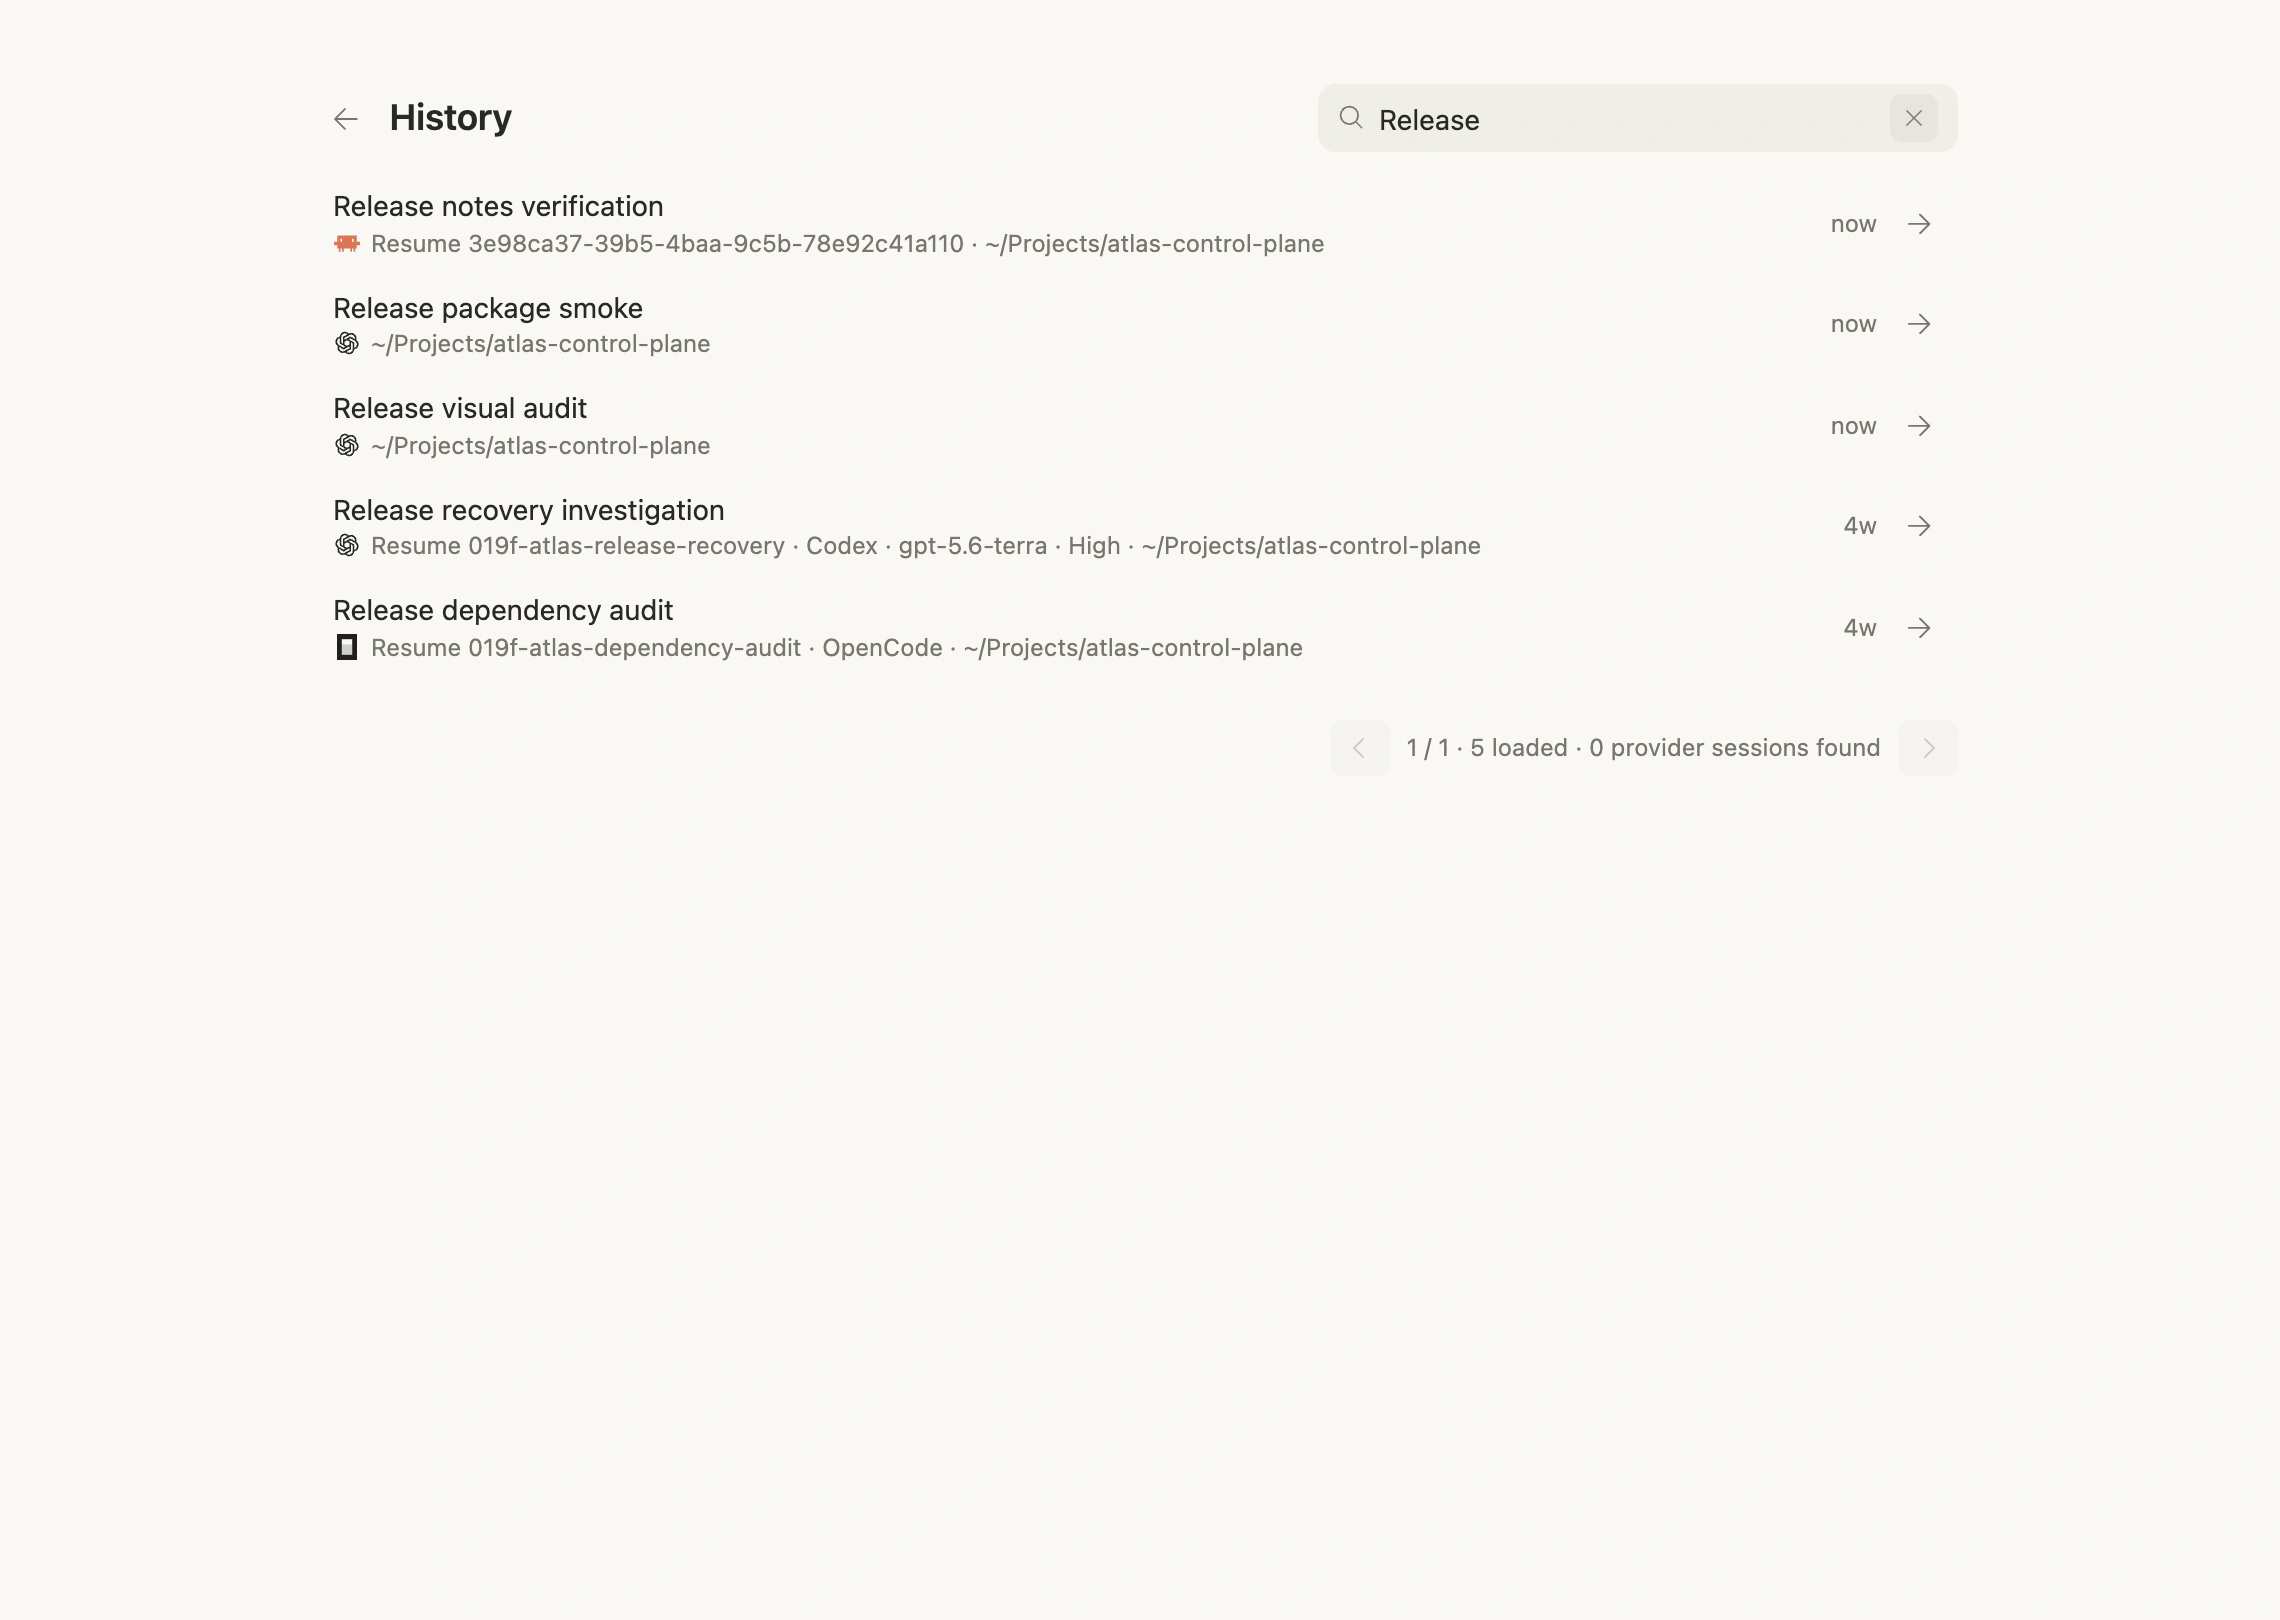Open the Release dependency audit session
The width and height of the screenshot is (2280, 1620).
click(1138, 628)
